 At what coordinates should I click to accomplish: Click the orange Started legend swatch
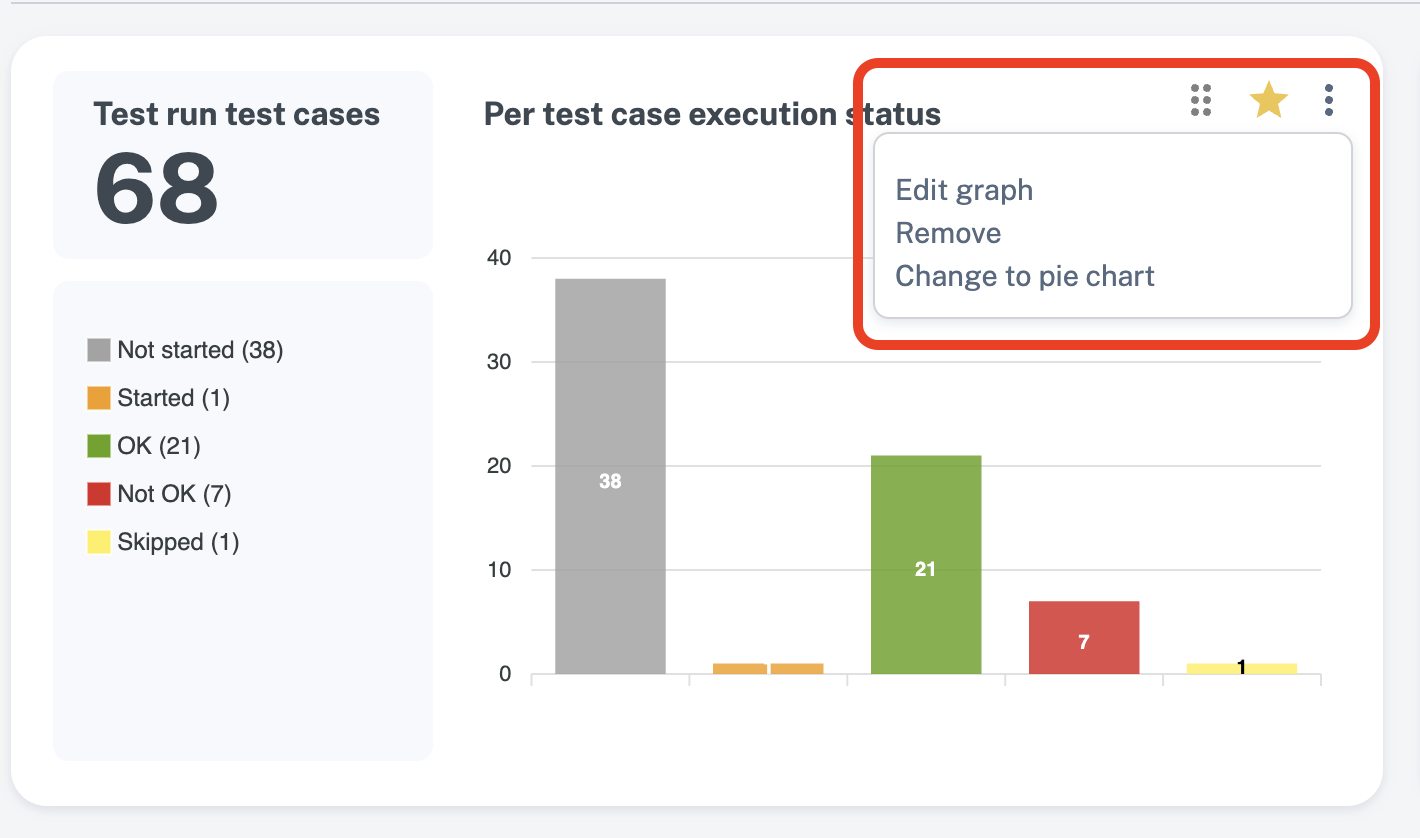[x=98, y=398]
